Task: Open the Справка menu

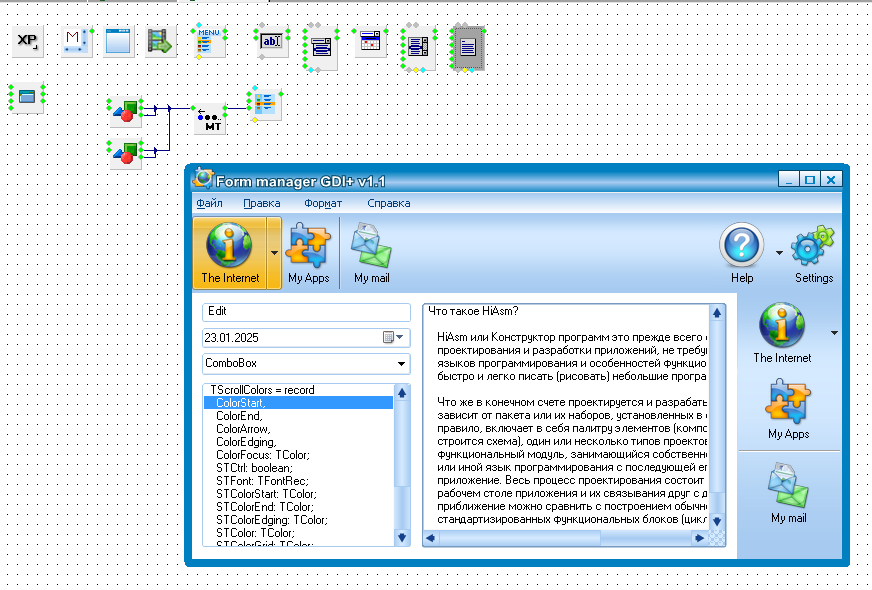Action: click(x=389, y=204)
